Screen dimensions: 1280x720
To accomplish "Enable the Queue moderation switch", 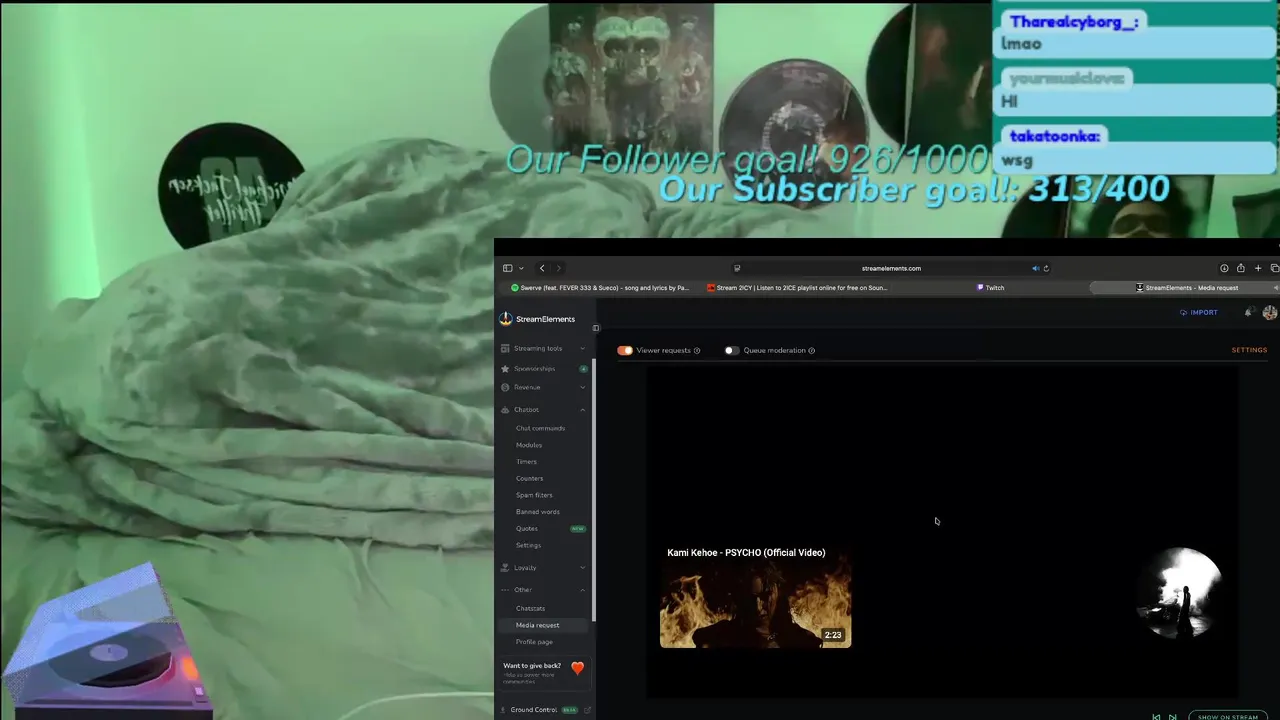I will tap(731, 351).
